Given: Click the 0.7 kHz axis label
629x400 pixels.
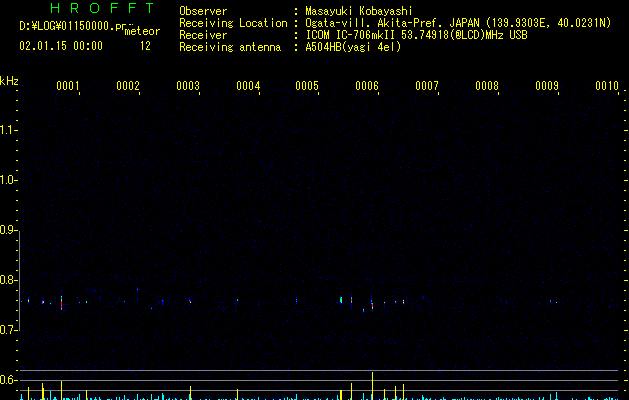Looking at the screenshot, I should click(x=7, y=330).
